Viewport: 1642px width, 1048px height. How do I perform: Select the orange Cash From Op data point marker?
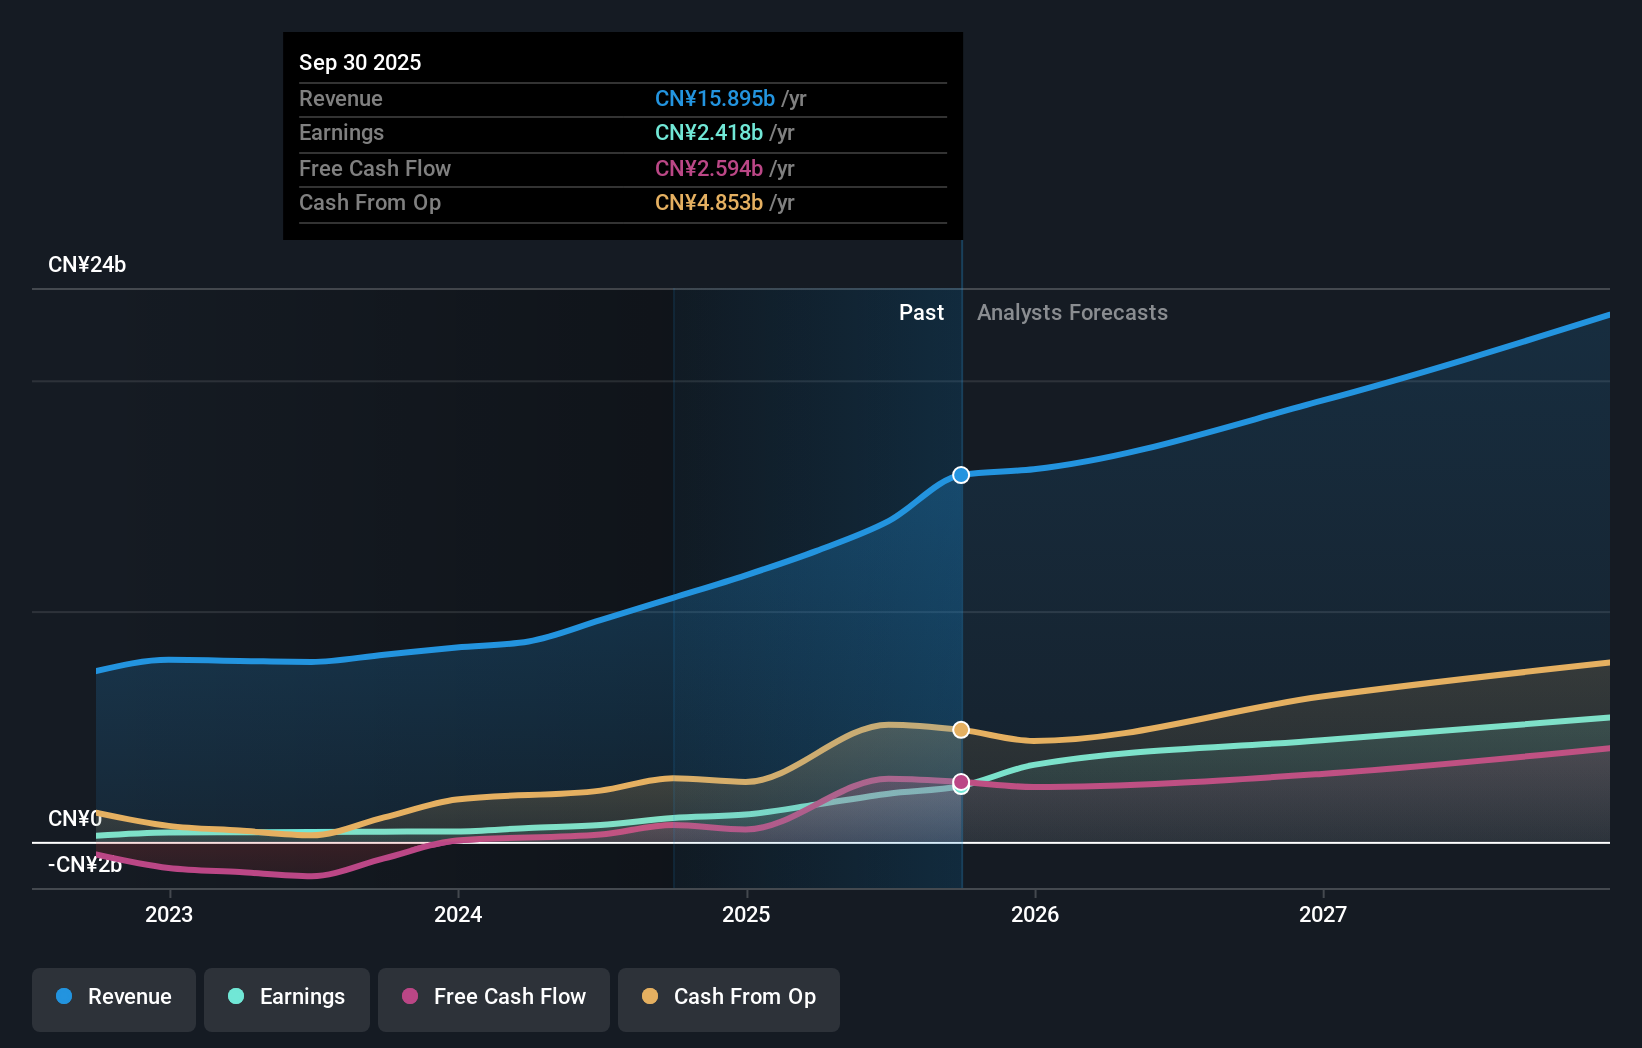point(960,729)
